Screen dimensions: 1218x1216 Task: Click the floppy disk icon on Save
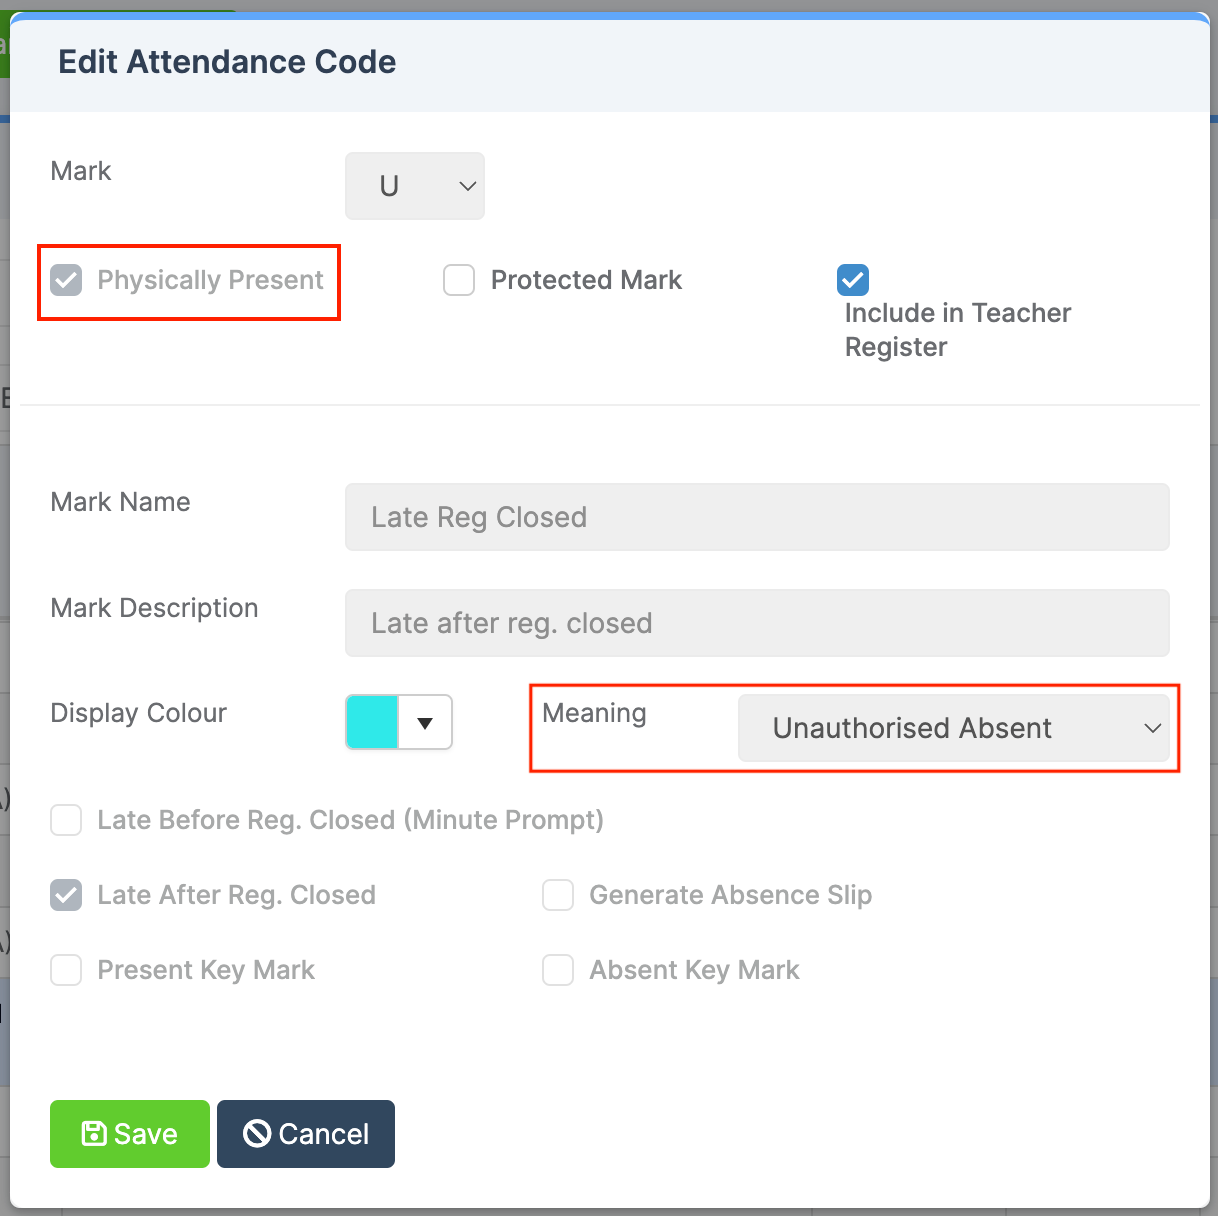coord(94,1134)
